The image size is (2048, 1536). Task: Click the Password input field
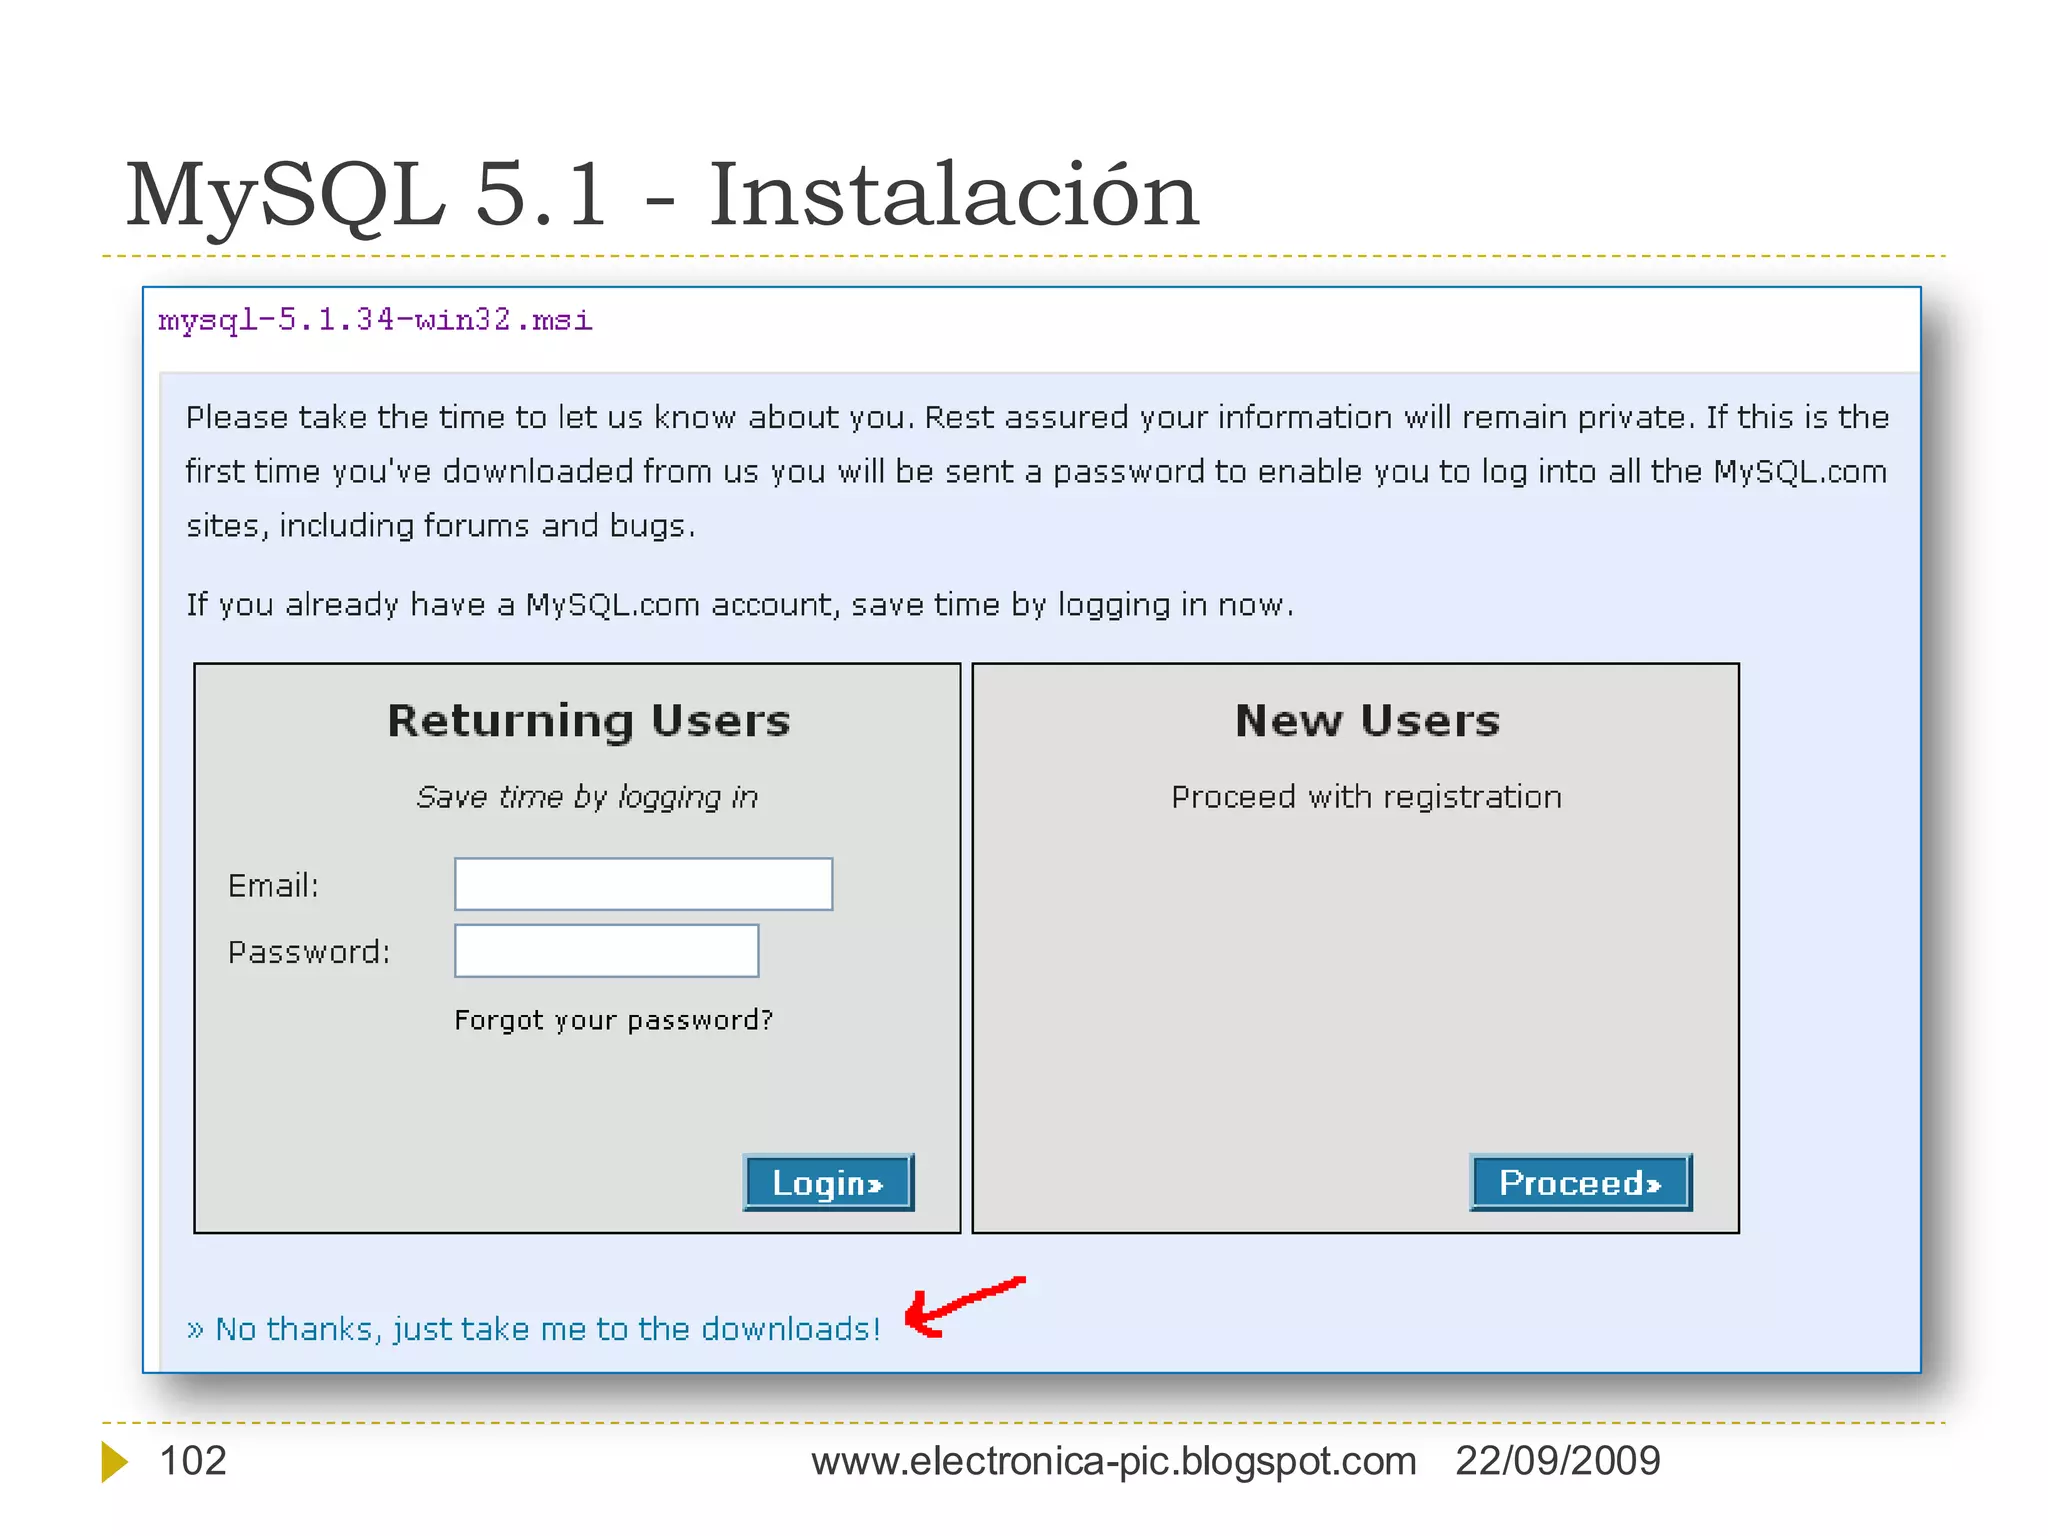click(606, 950)
